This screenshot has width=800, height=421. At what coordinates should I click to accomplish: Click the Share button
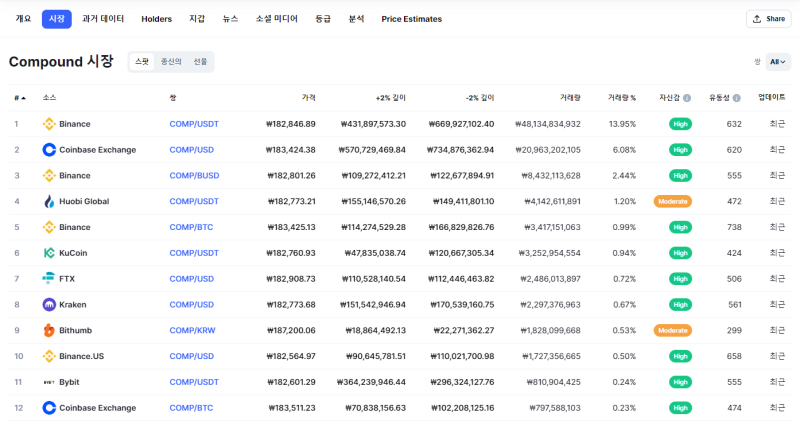768,19
